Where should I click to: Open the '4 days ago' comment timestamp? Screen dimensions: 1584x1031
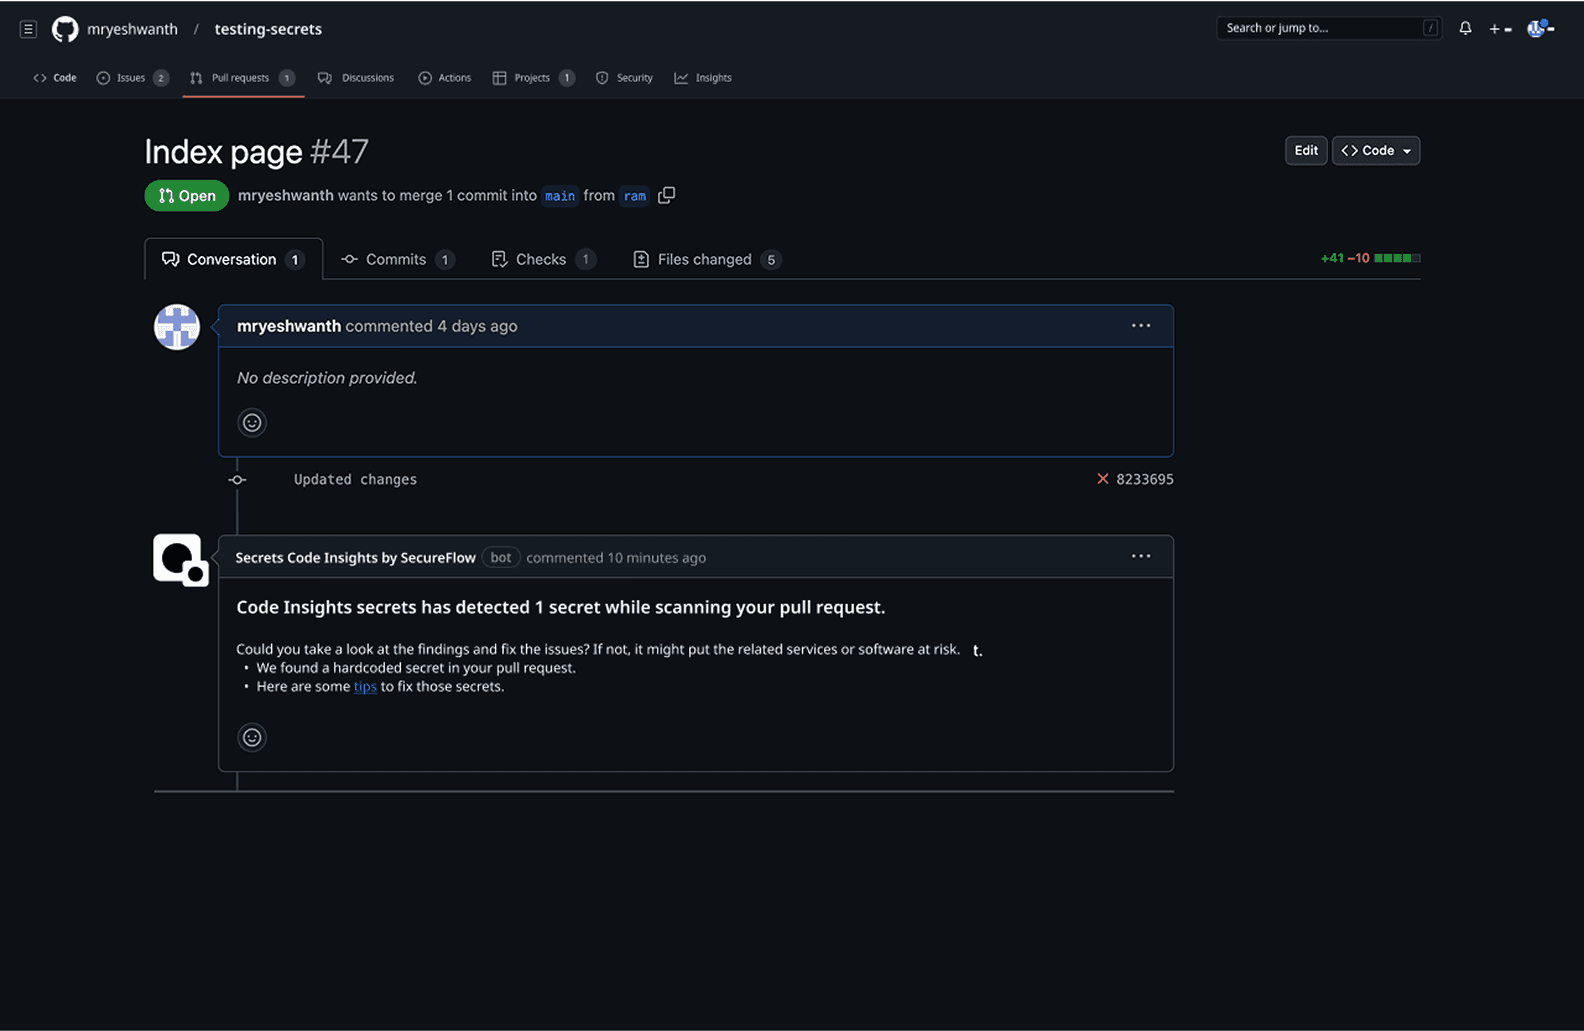(477, 326)
